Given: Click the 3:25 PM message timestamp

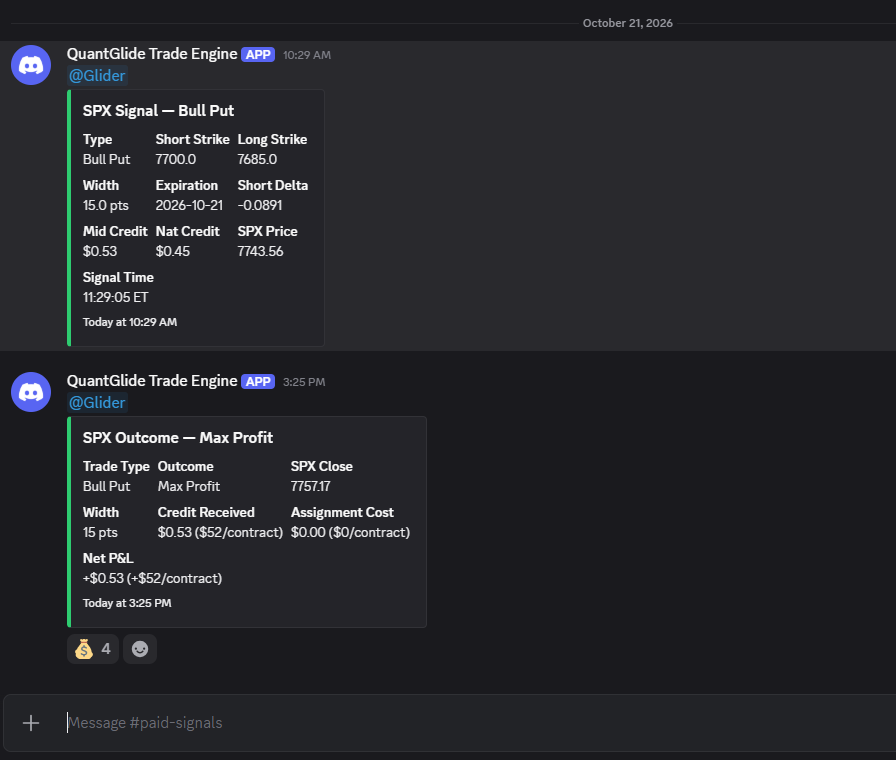Looking at the screenshot, I should pos(304,382).
